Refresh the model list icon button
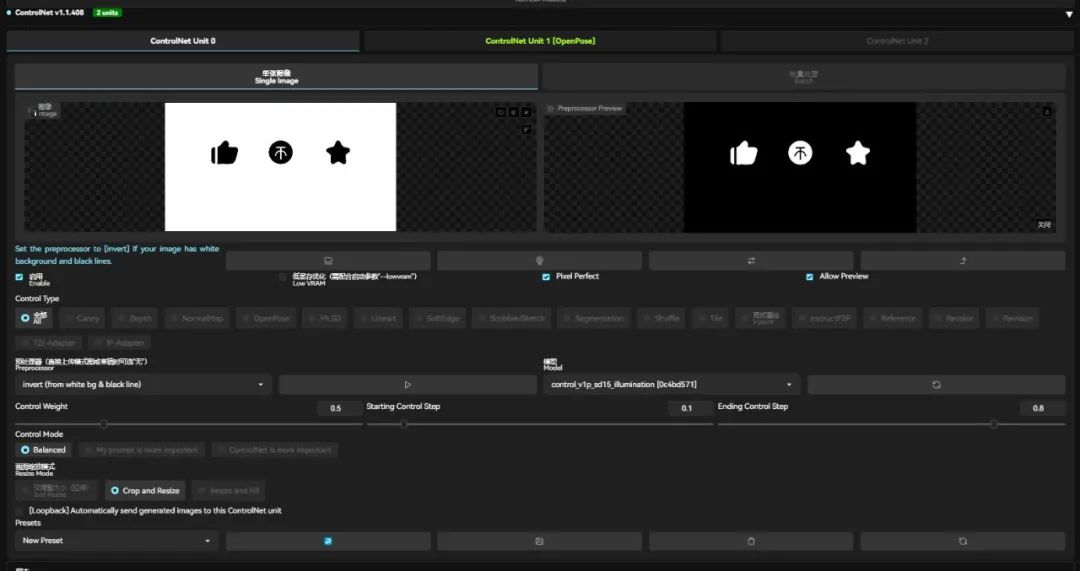 (x=936, y=384)
